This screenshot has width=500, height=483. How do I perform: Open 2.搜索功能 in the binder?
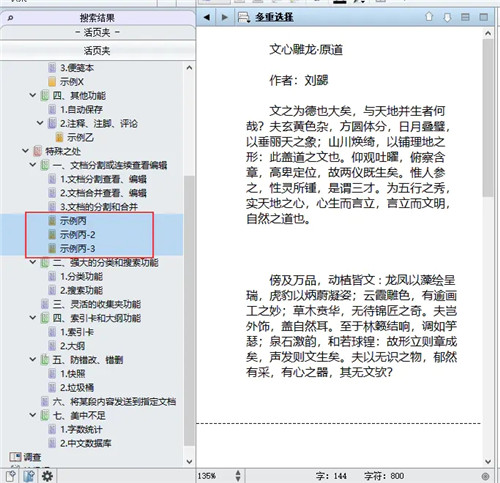(x=81, y=290)
